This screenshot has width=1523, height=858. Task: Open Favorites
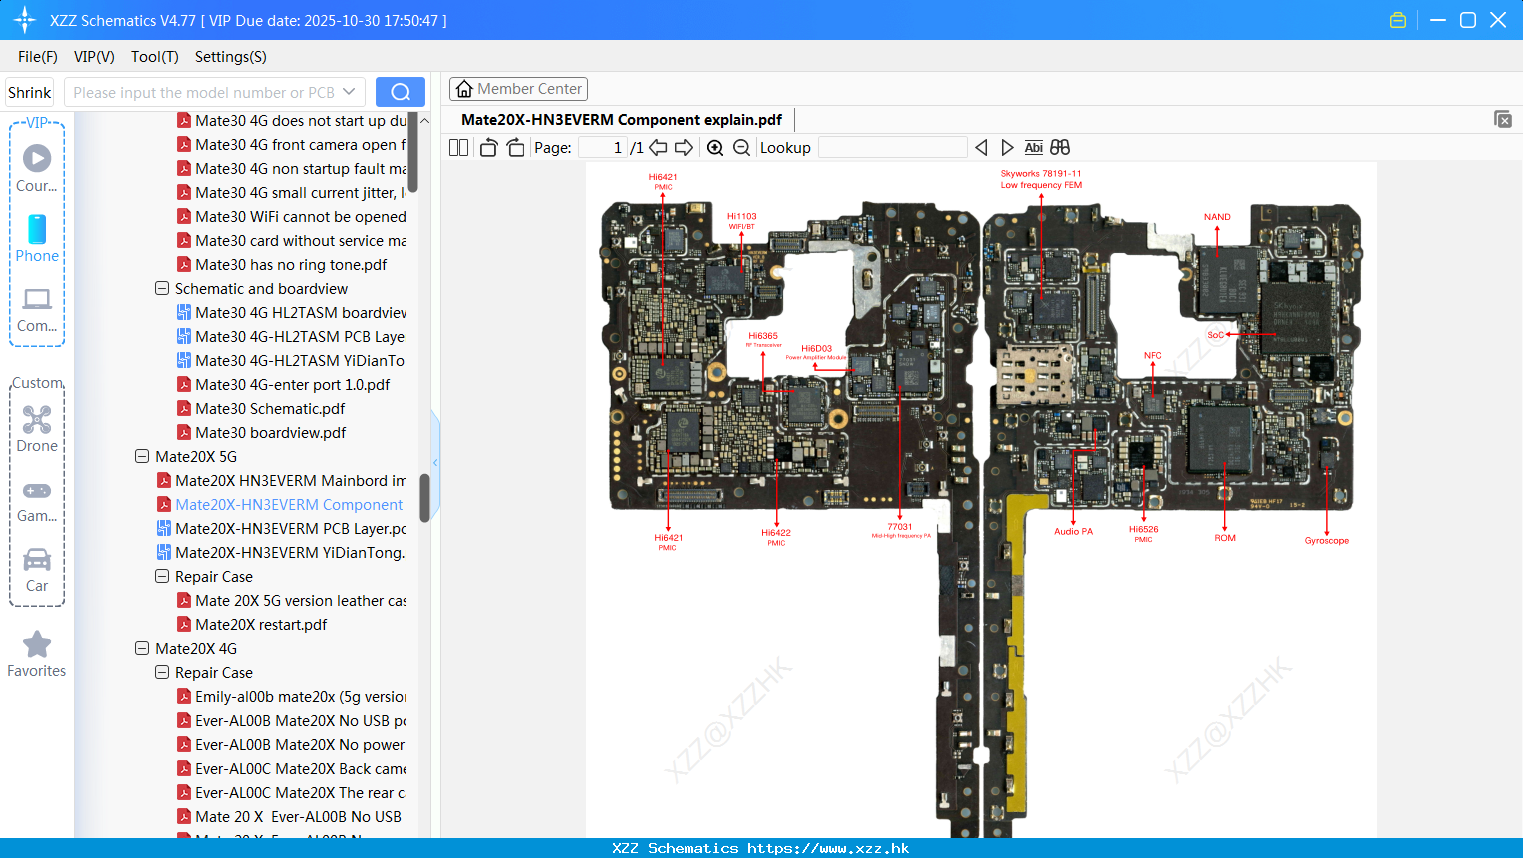coord(37,654)
